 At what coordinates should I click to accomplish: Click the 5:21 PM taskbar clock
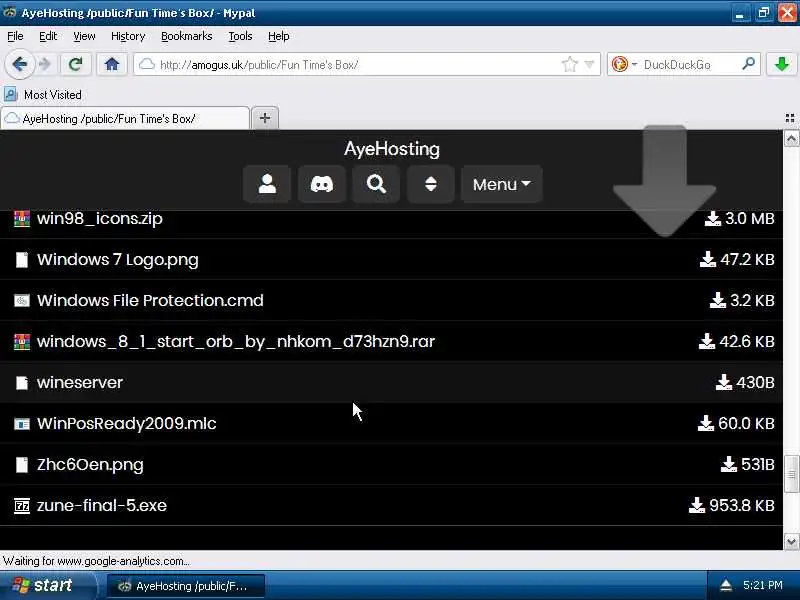[763, 585]
